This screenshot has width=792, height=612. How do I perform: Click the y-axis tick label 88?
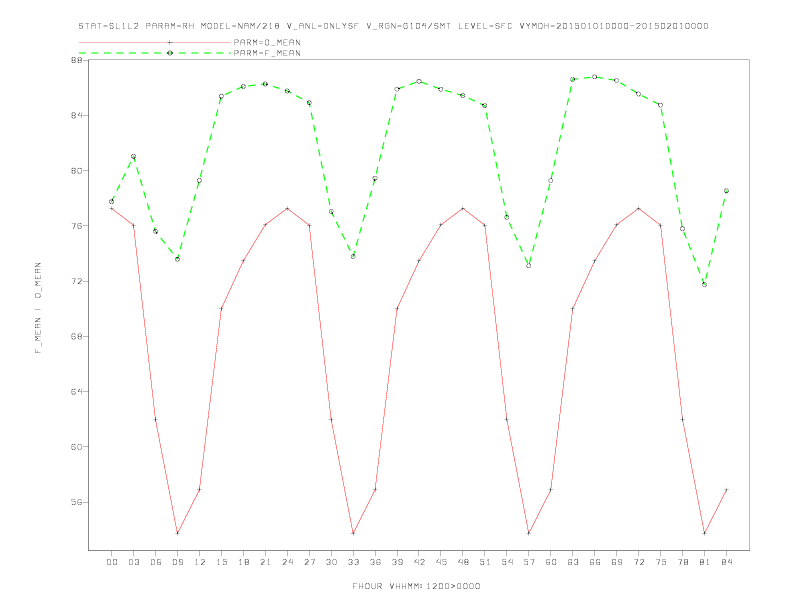(x=77, y=60)
